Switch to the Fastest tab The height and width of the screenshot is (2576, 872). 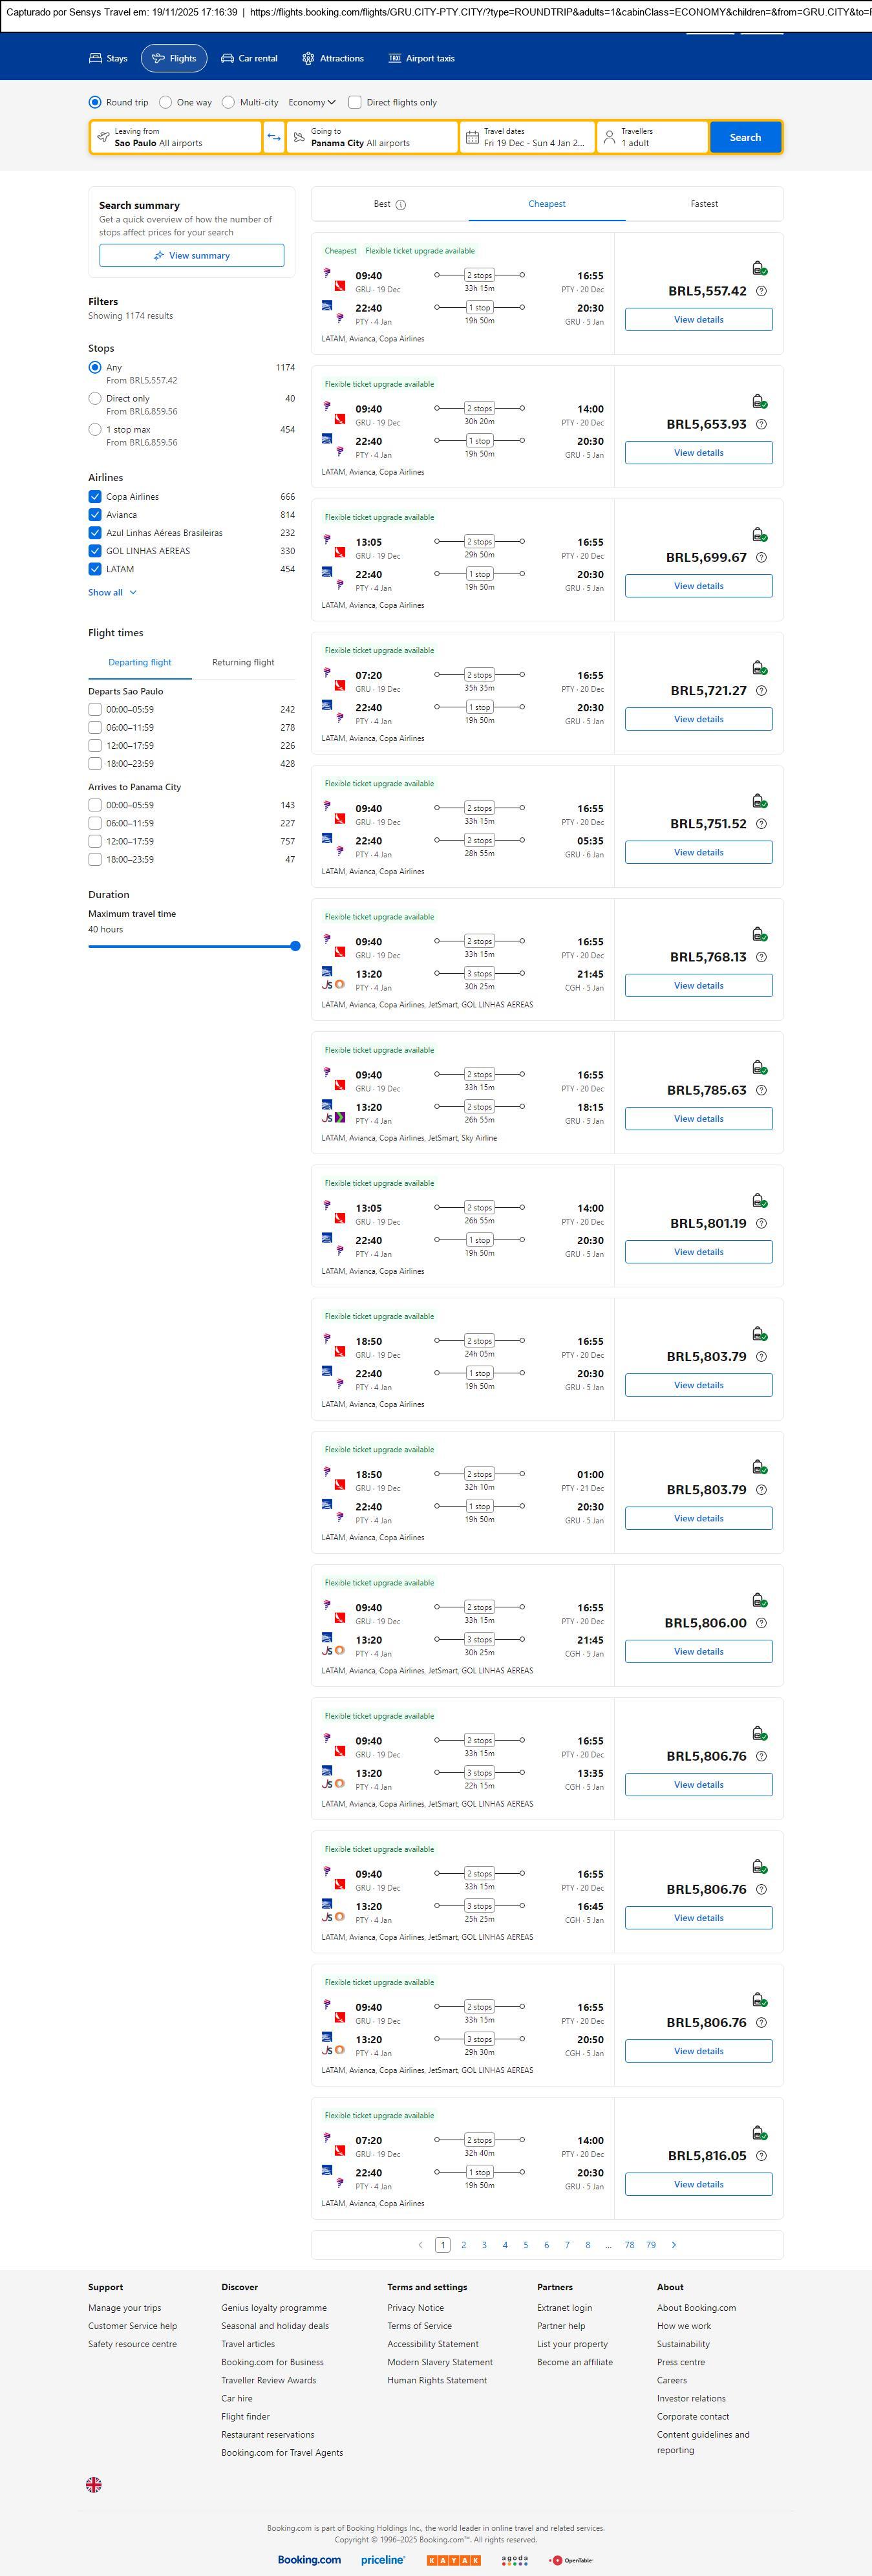pos(704,204)
